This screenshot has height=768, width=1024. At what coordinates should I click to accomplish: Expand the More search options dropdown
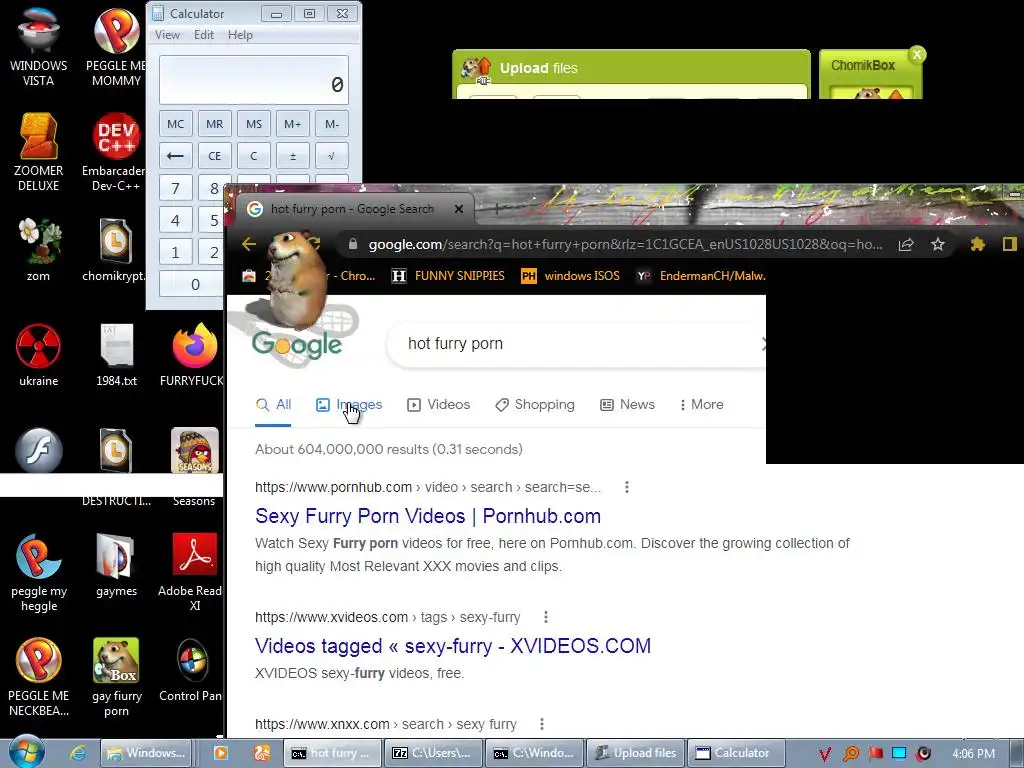tap(701, 404)
